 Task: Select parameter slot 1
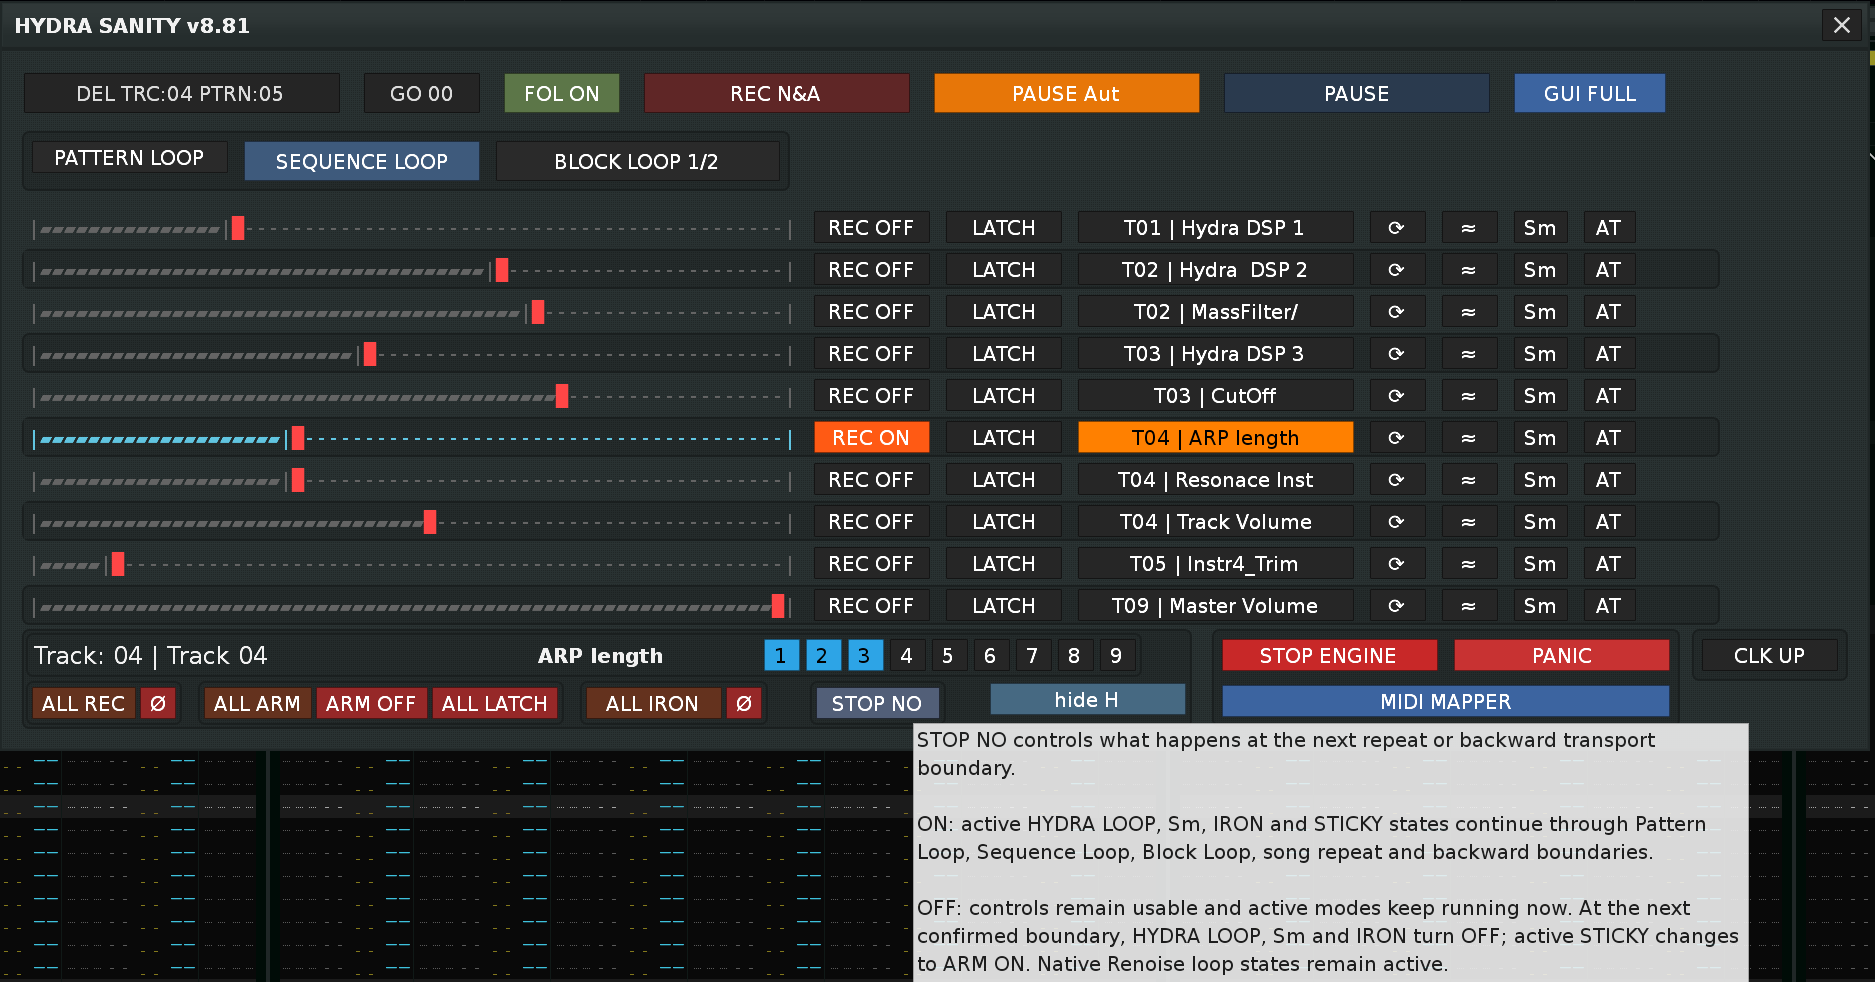(x=781, y=656)
